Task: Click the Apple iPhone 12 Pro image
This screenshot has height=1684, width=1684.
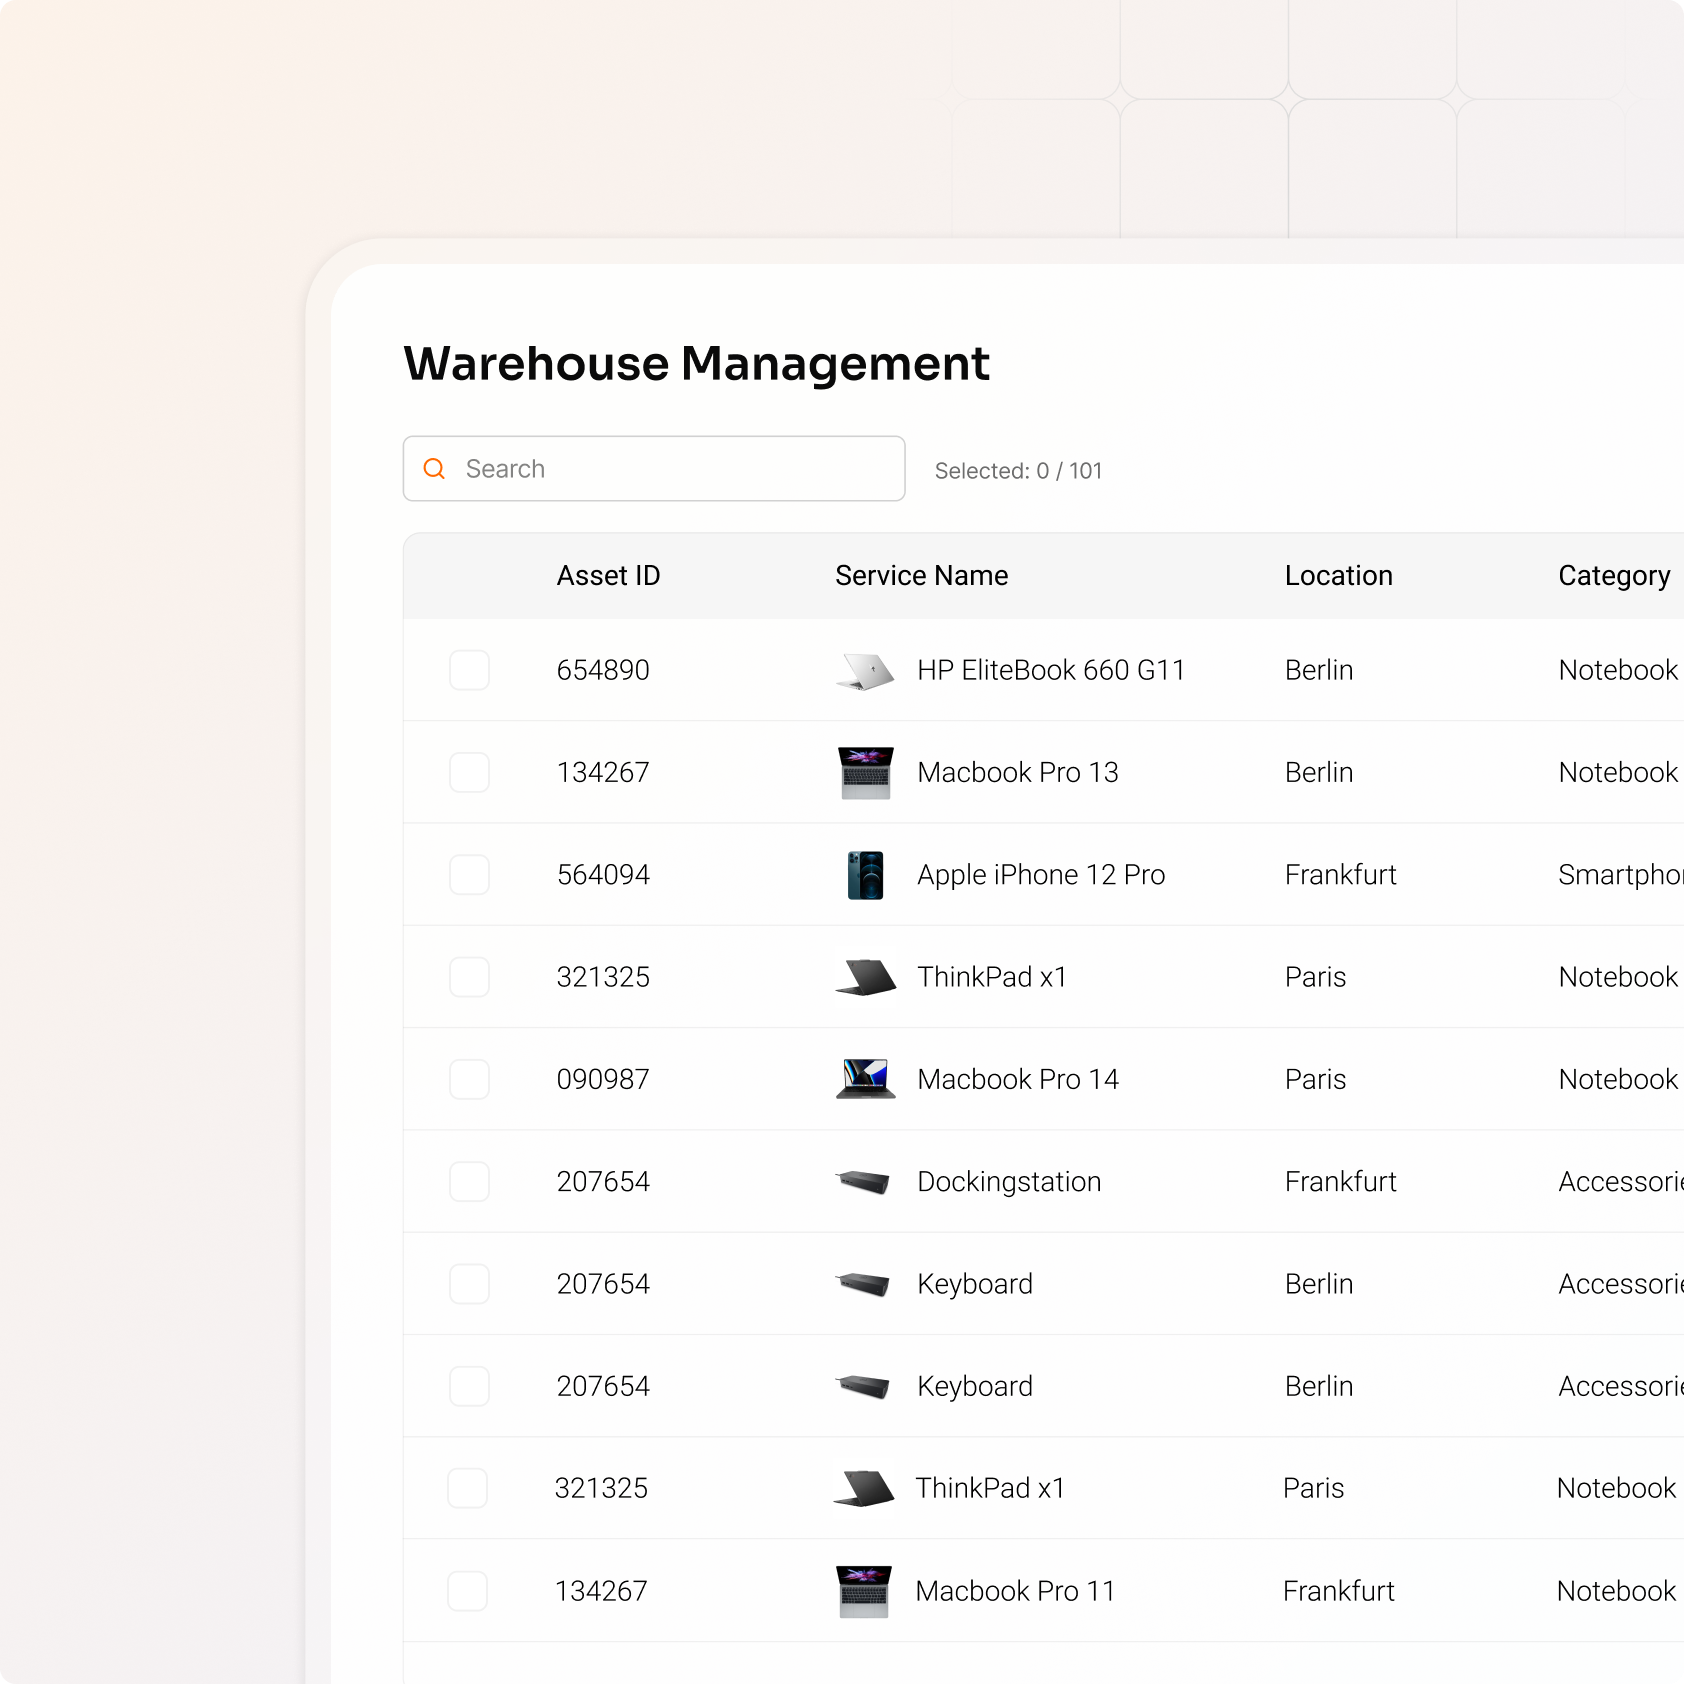Action: [865, 875]
